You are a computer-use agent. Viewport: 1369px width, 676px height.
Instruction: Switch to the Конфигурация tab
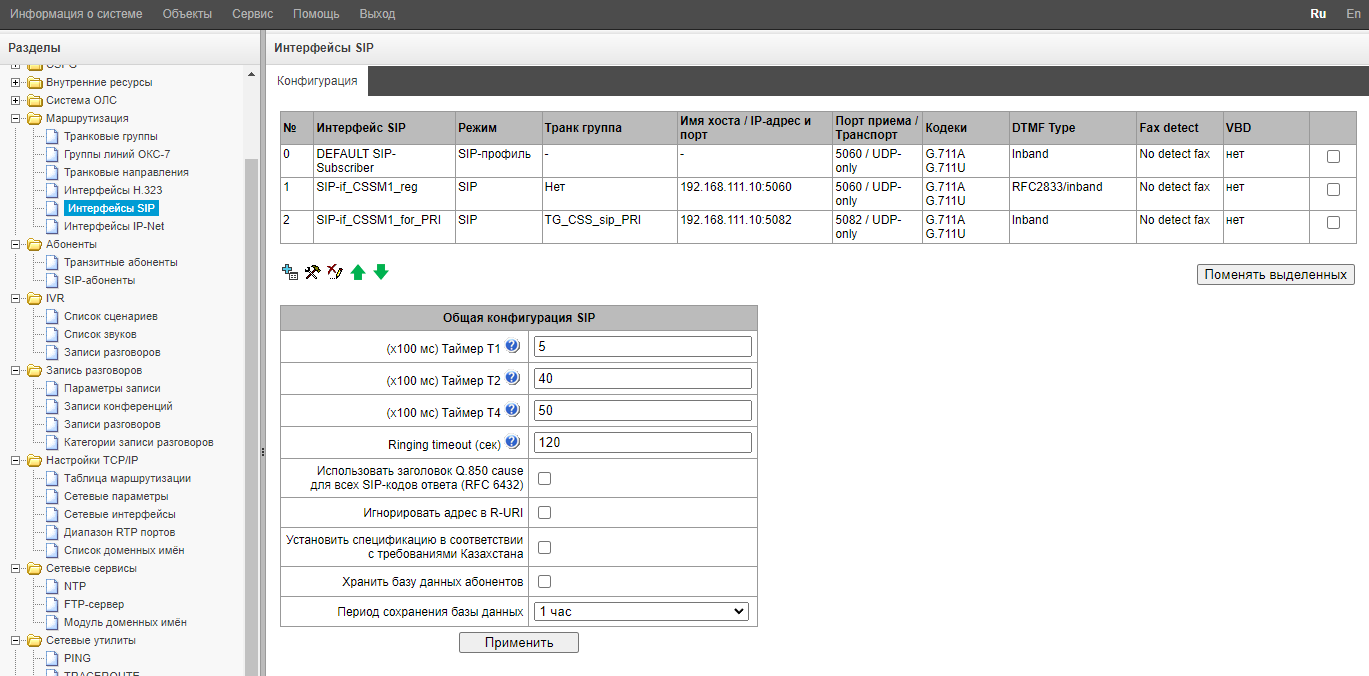pyautogui.click(x=317, y=81)
